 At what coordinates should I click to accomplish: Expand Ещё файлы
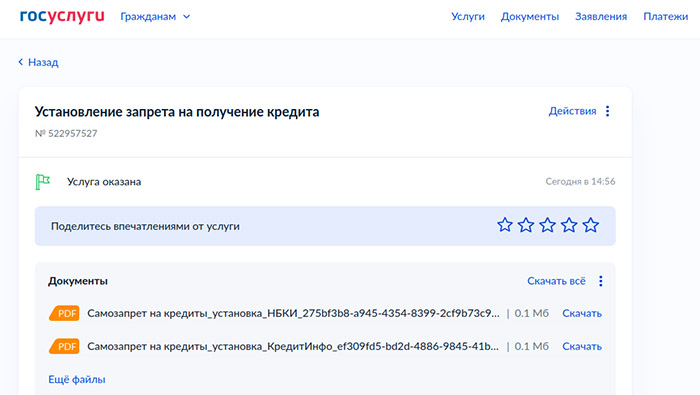point(77,379)
